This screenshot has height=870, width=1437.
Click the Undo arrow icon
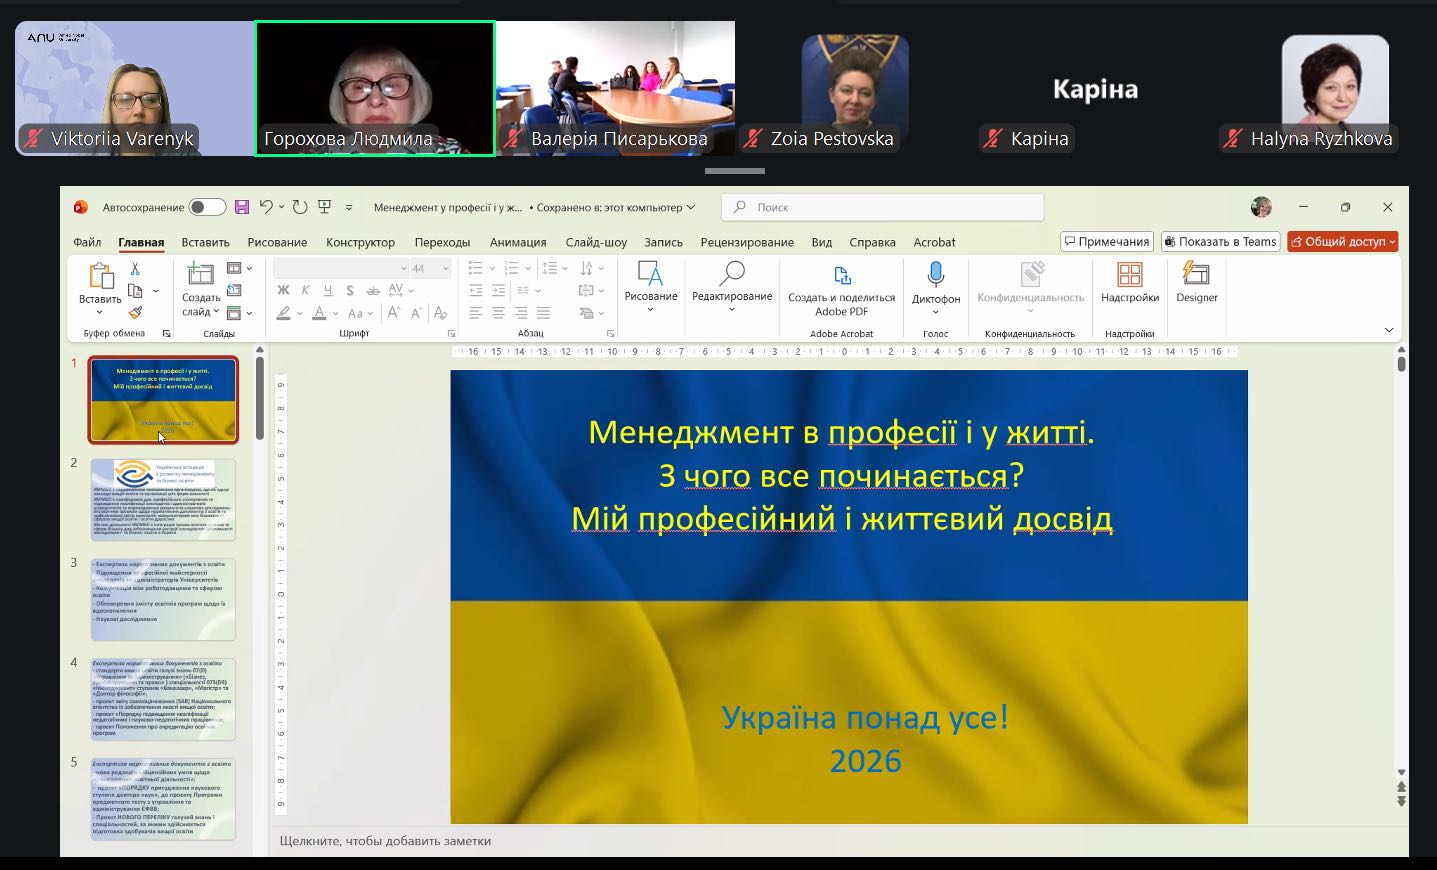pyautogui.click(x=266, y=207)
